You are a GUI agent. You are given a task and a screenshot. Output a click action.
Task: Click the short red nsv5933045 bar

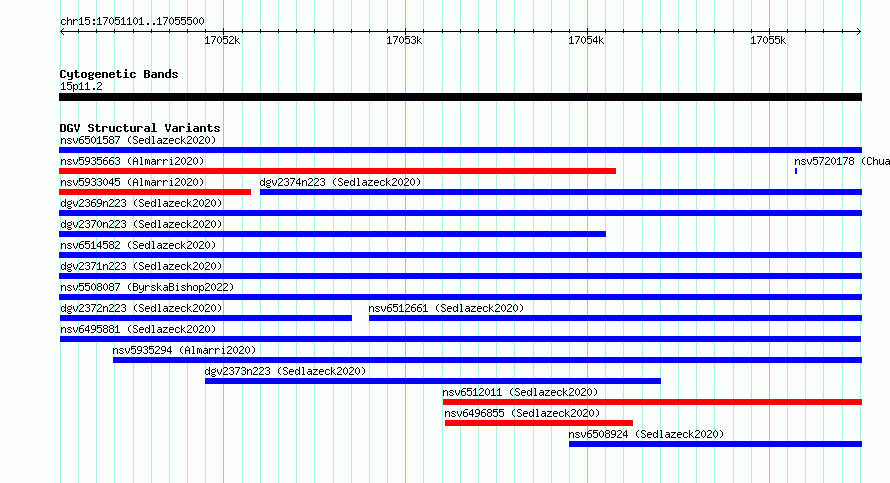(155, 192)
